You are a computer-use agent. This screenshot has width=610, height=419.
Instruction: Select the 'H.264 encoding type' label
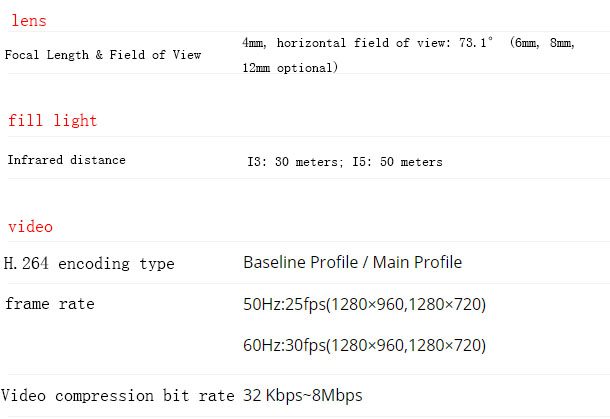coord(89,264)
